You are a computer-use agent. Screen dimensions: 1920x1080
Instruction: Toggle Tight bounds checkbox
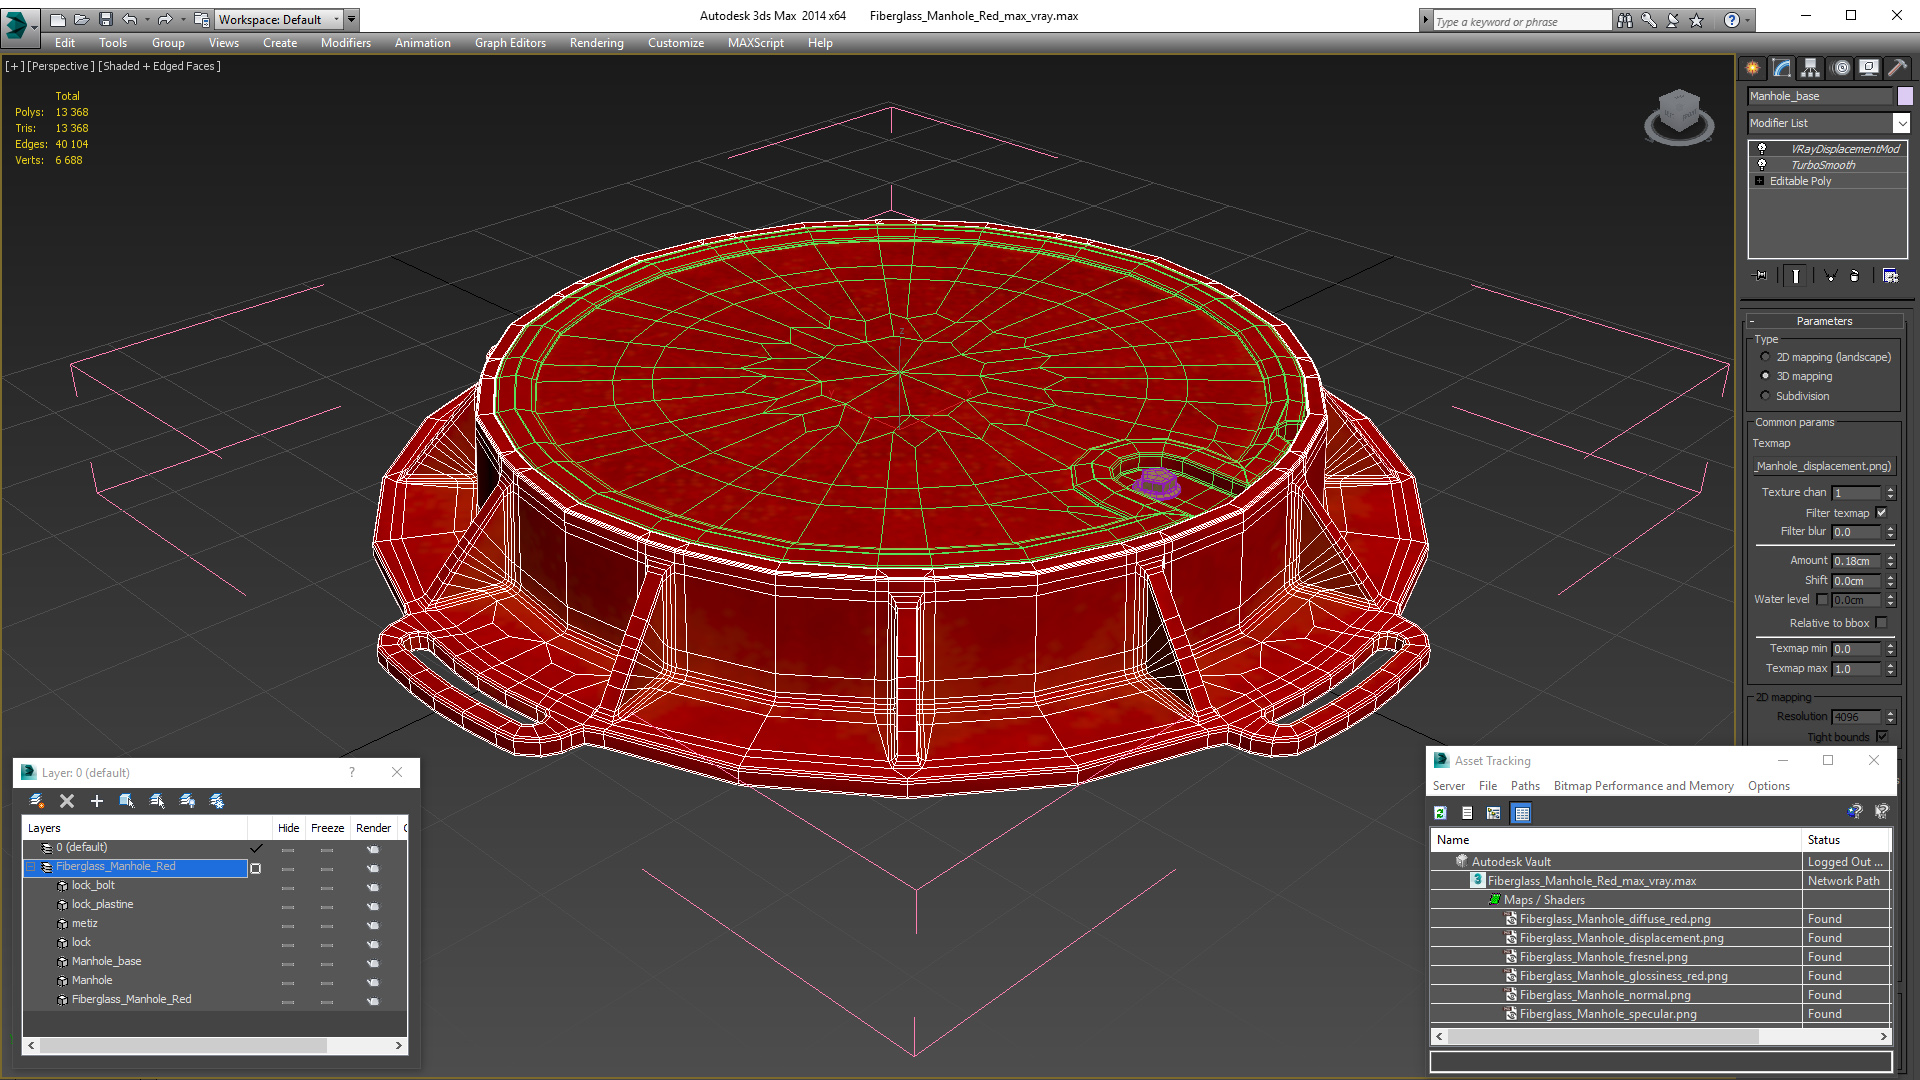click(1881, 737)
